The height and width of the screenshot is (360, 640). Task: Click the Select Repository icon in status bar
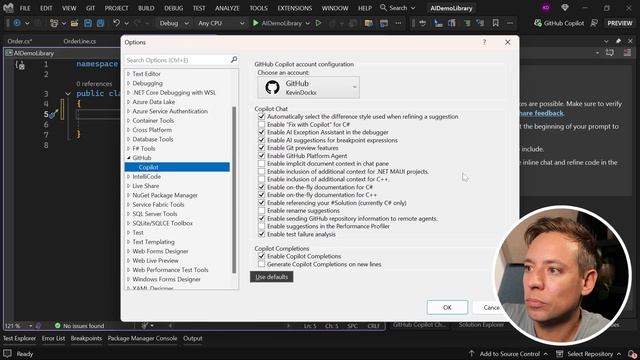pos(560,353)
